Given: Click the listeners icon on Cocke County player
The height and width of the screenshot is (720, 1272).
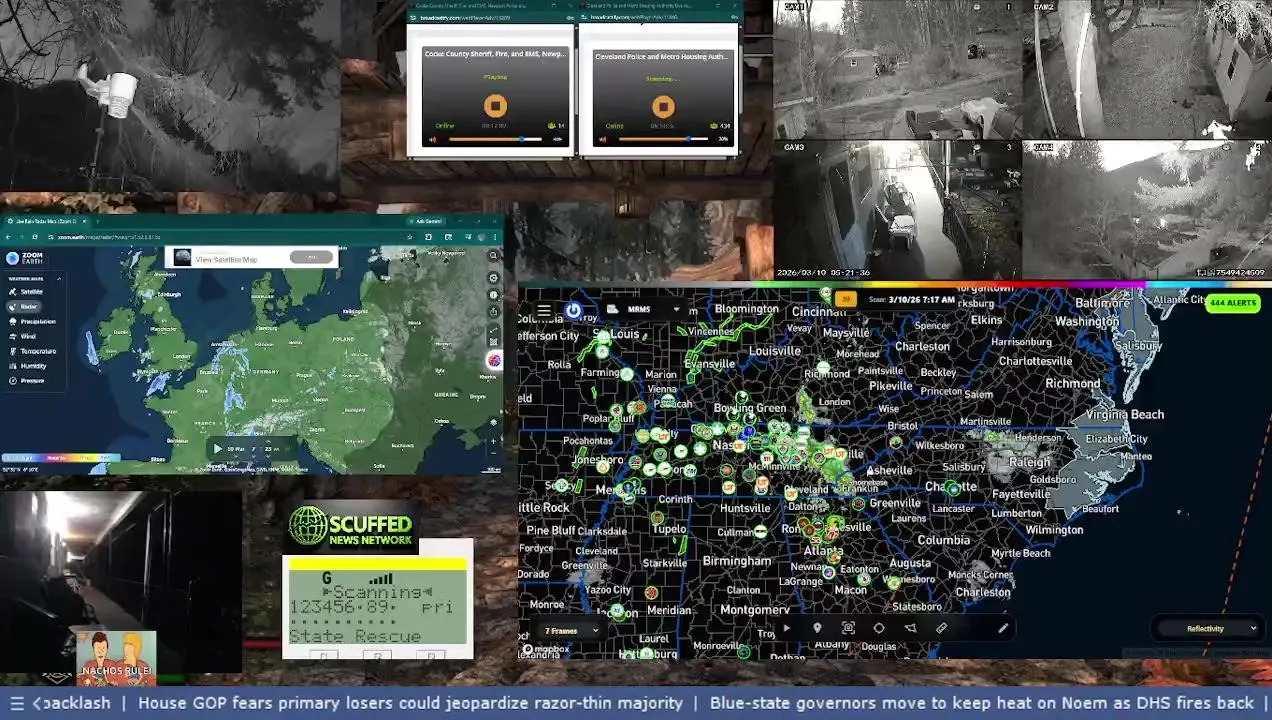Looking at the screenshot, I should [551, 126].
